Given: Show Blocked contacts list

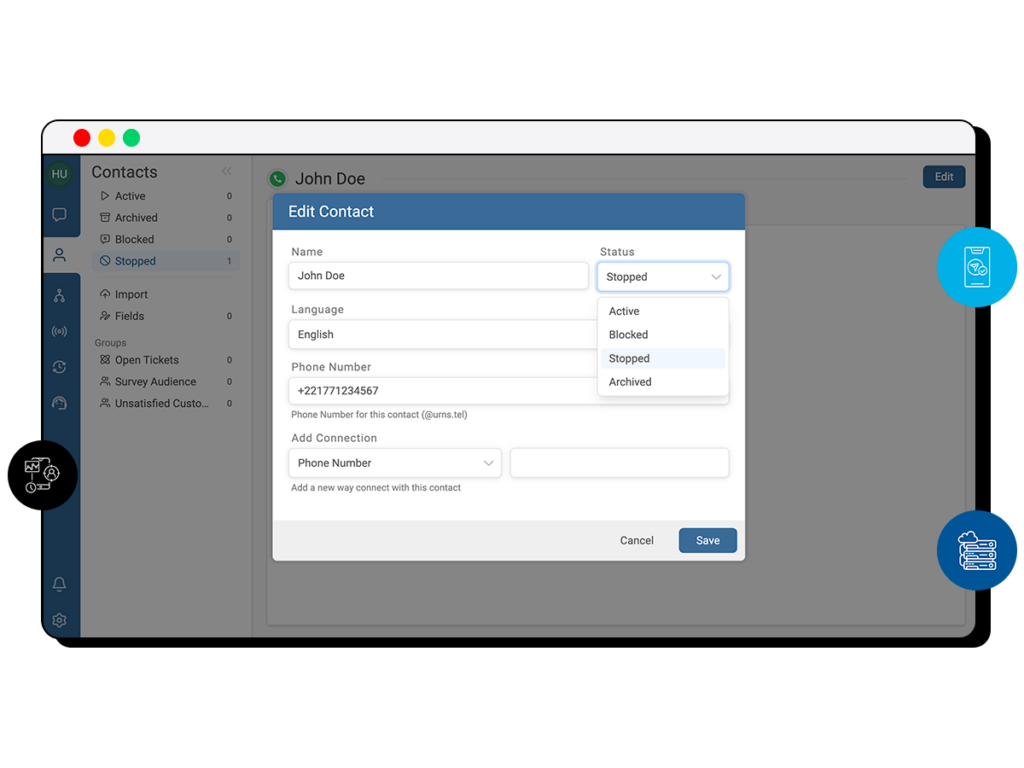Looking at the screenshot, I should point(166,239).
